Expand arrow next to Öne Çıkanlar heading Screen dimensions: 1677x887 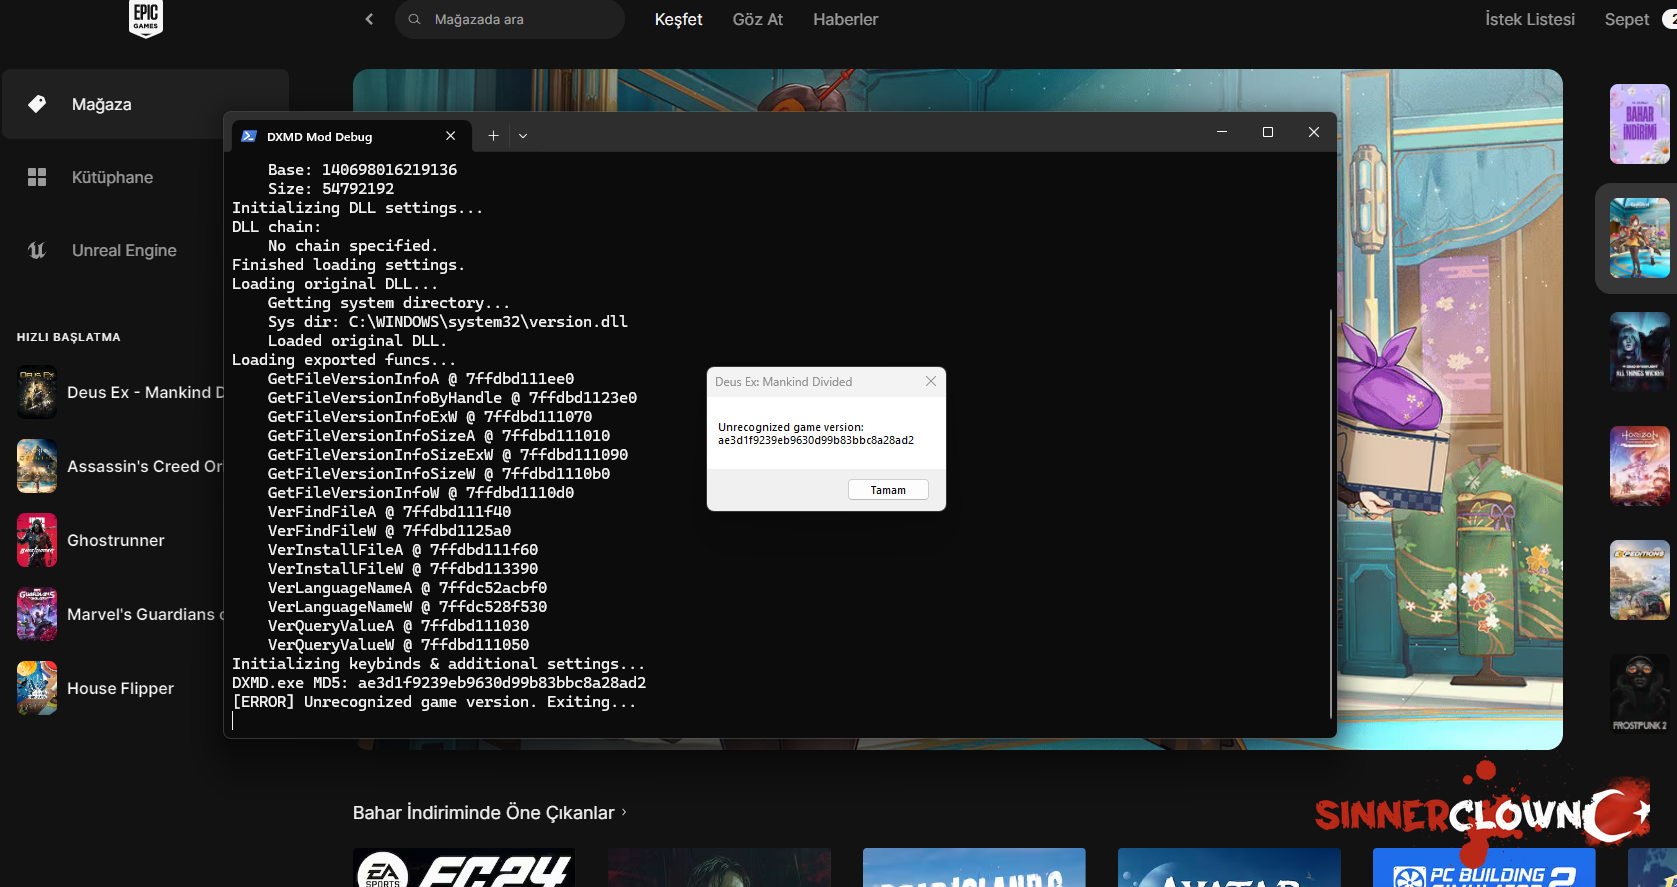point(624,812)
